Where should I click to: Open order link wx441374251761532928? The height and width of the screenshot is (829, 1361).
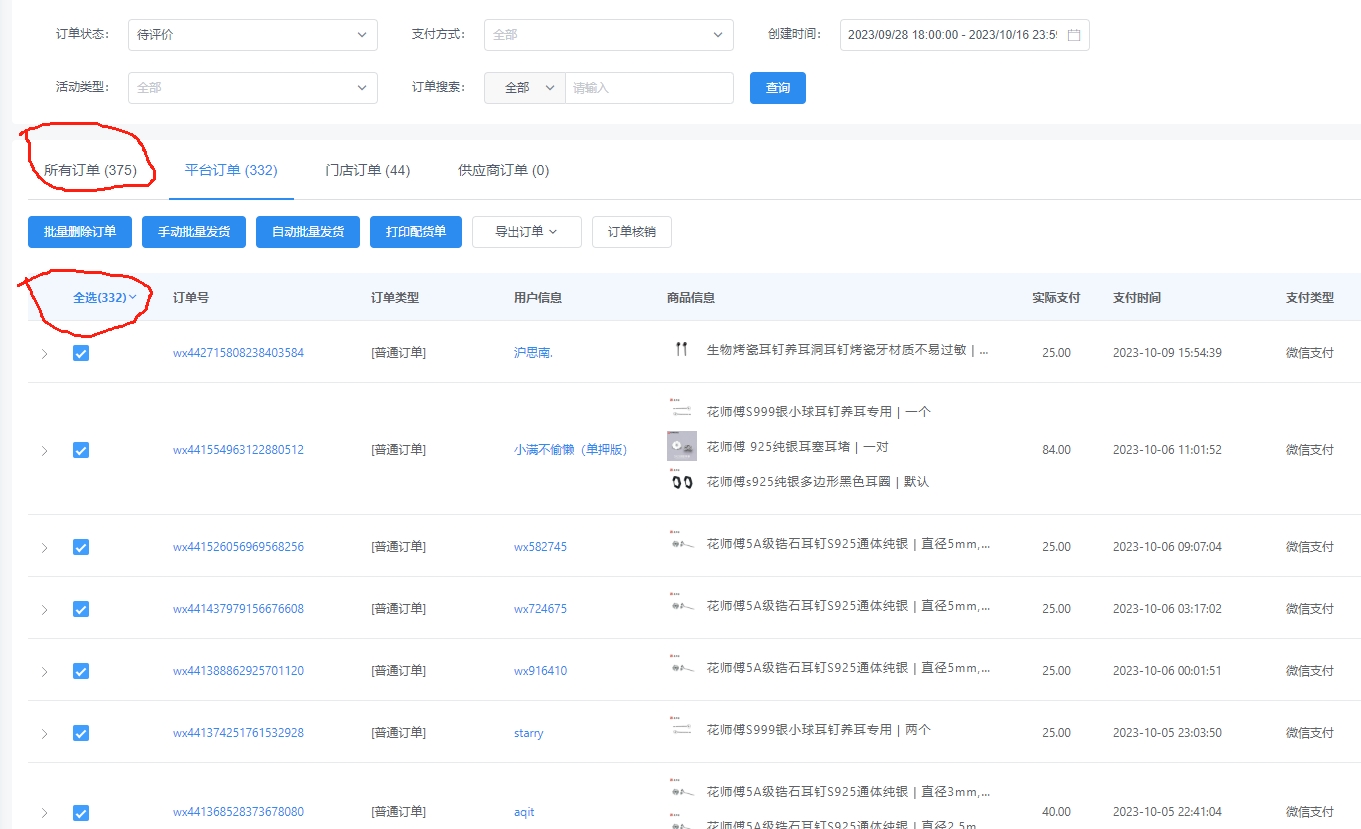238,733
